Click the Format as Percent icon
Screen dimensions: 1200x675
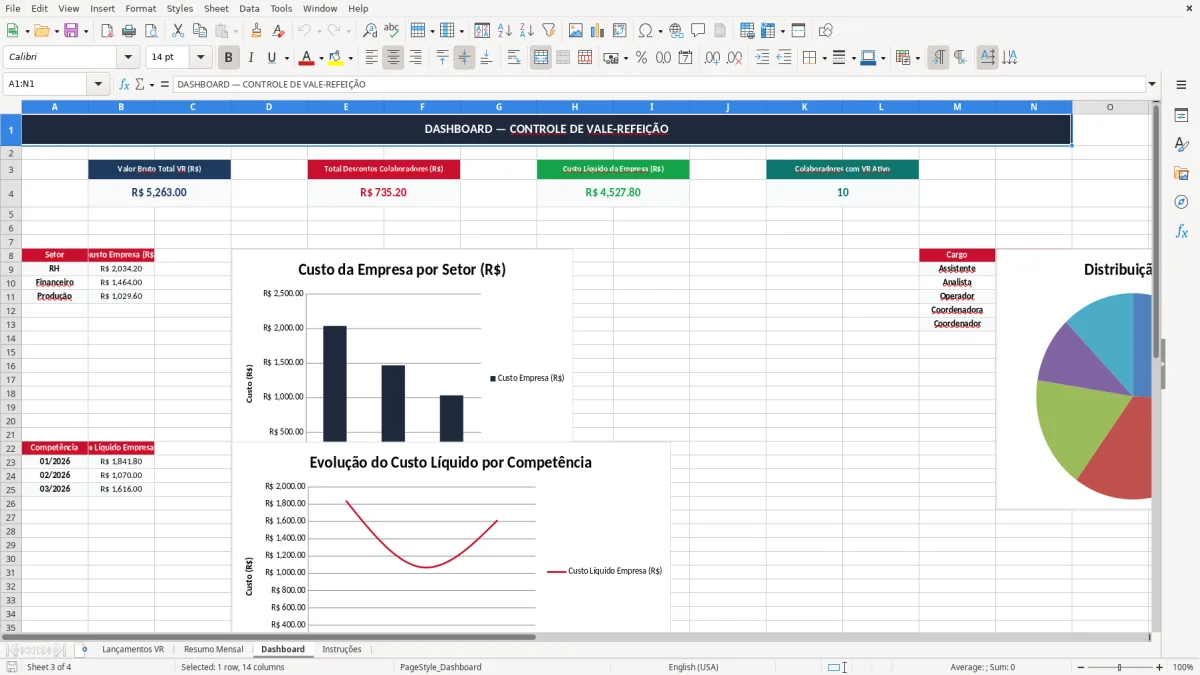click(x=641, y=58)
